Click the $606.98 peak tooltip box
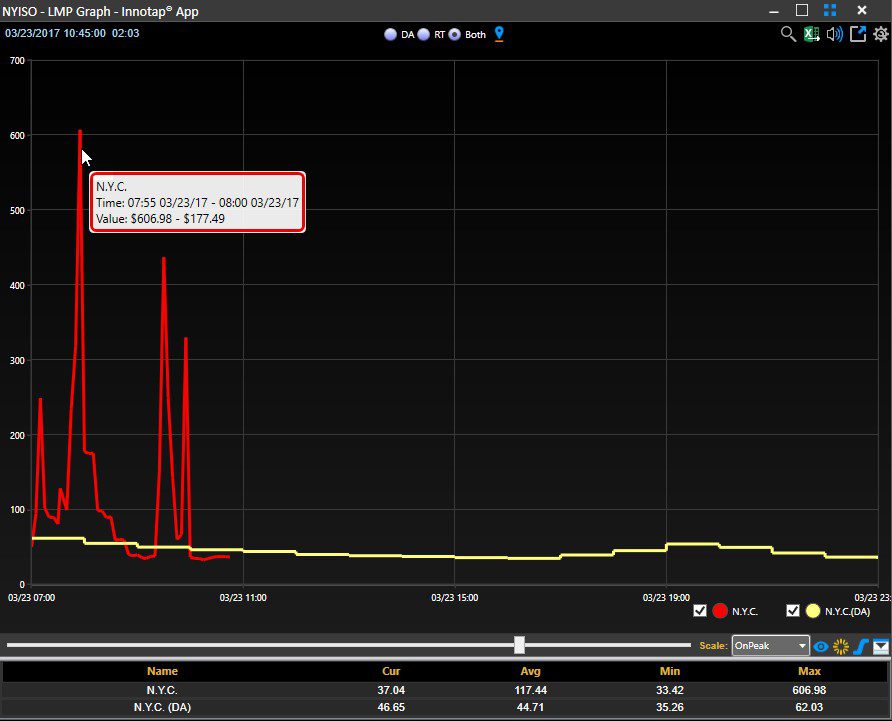892x721 pixels. click(x=197, y=202)
